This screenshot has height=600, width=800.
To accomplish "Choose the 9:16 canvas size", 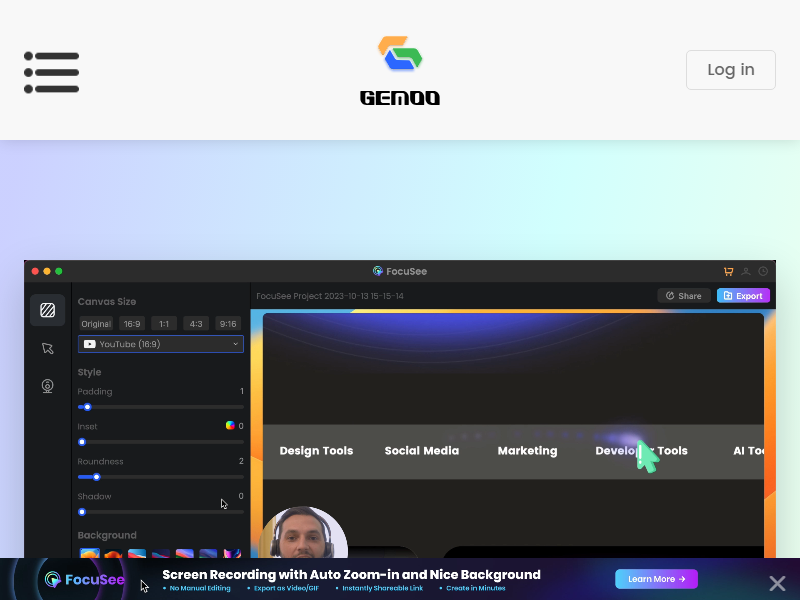I will [x=228, y=324].
